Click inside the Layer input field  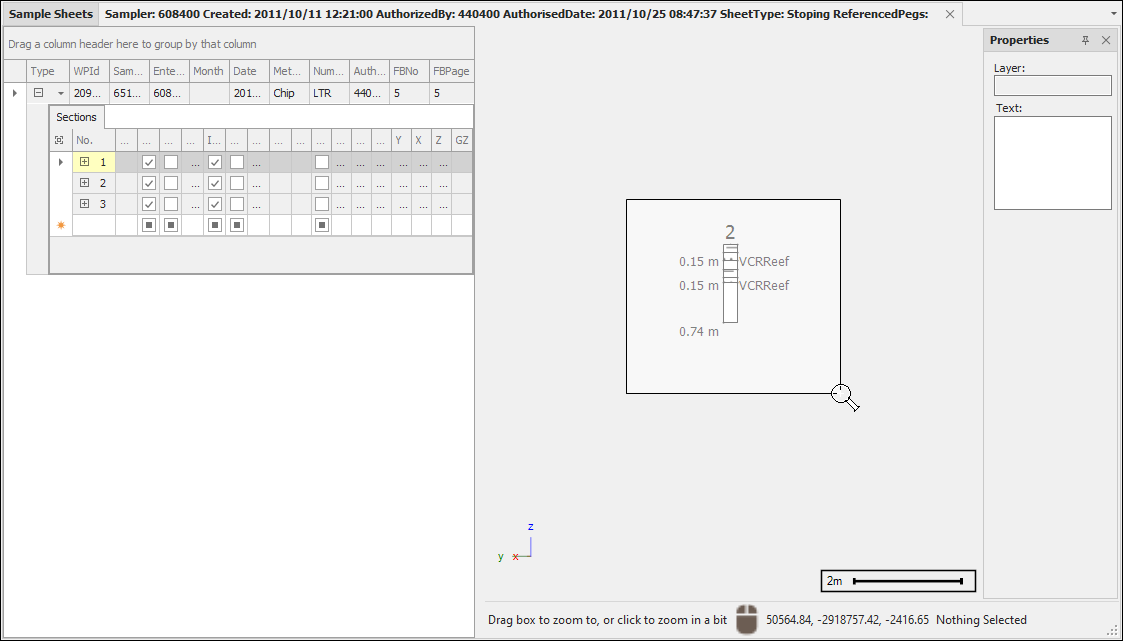(1052, 86)
